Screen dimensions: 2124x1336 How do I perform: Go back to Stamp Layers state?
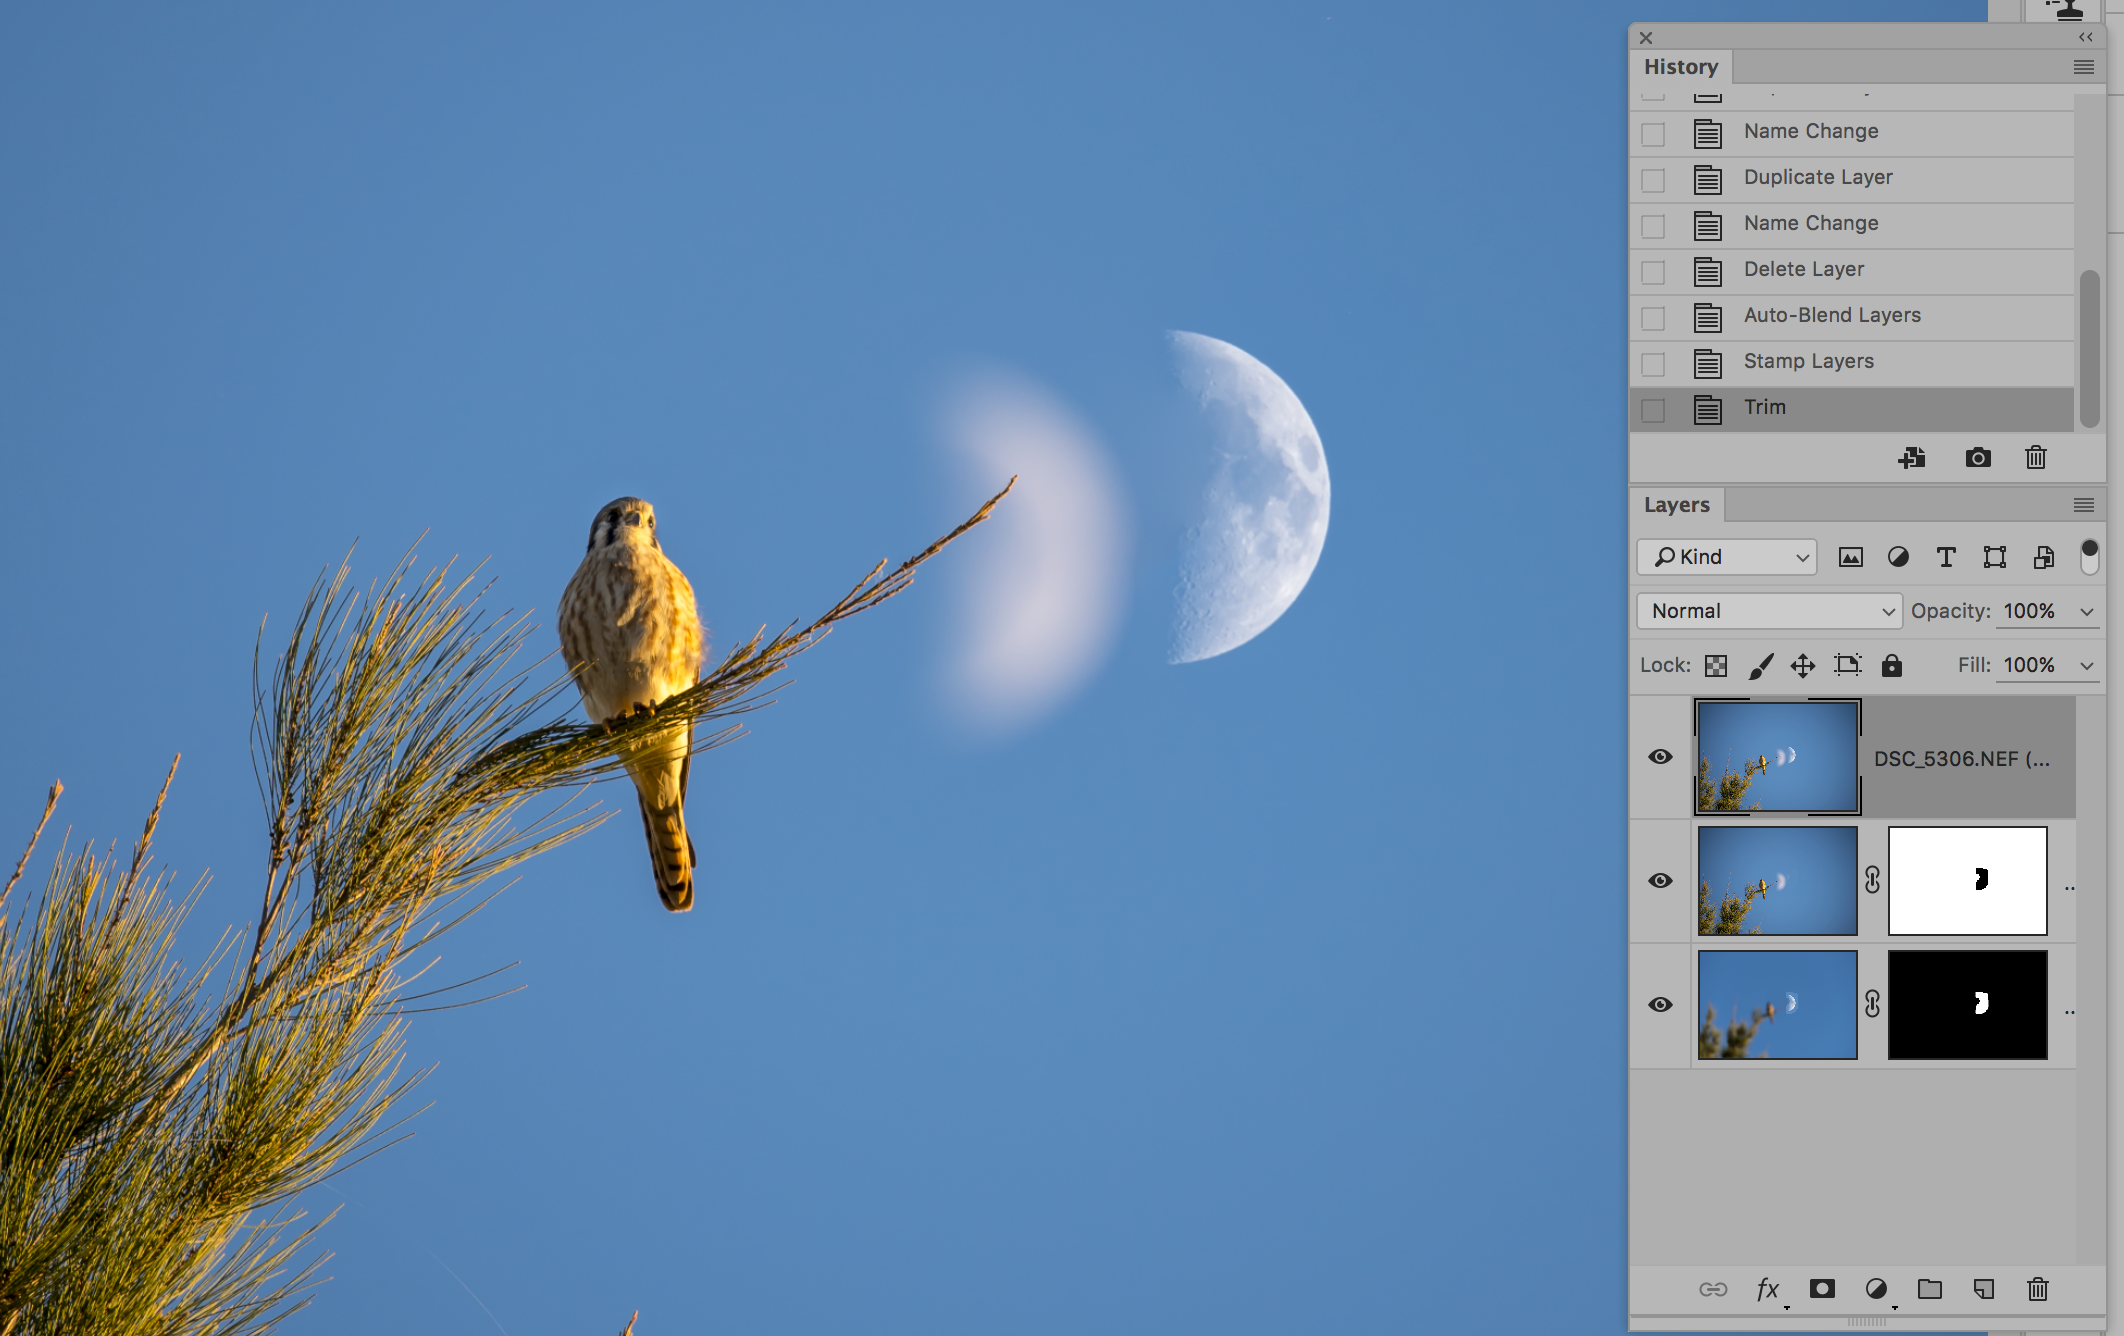click(1808, 362)
